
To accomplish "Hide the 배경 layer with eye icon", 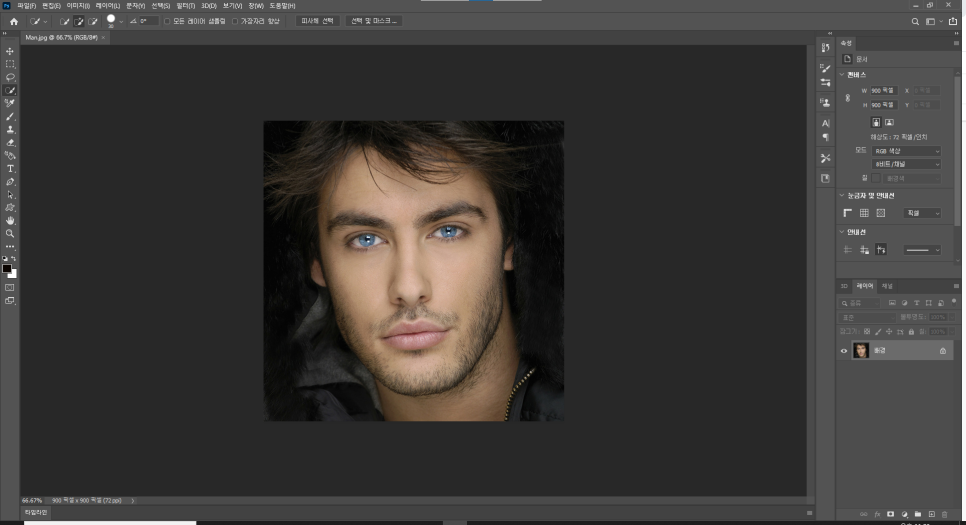I will [844, 351].
